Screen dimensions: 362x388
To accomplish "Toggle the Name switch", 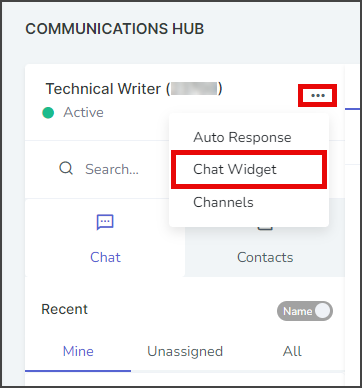I will [x=305, y=311].
